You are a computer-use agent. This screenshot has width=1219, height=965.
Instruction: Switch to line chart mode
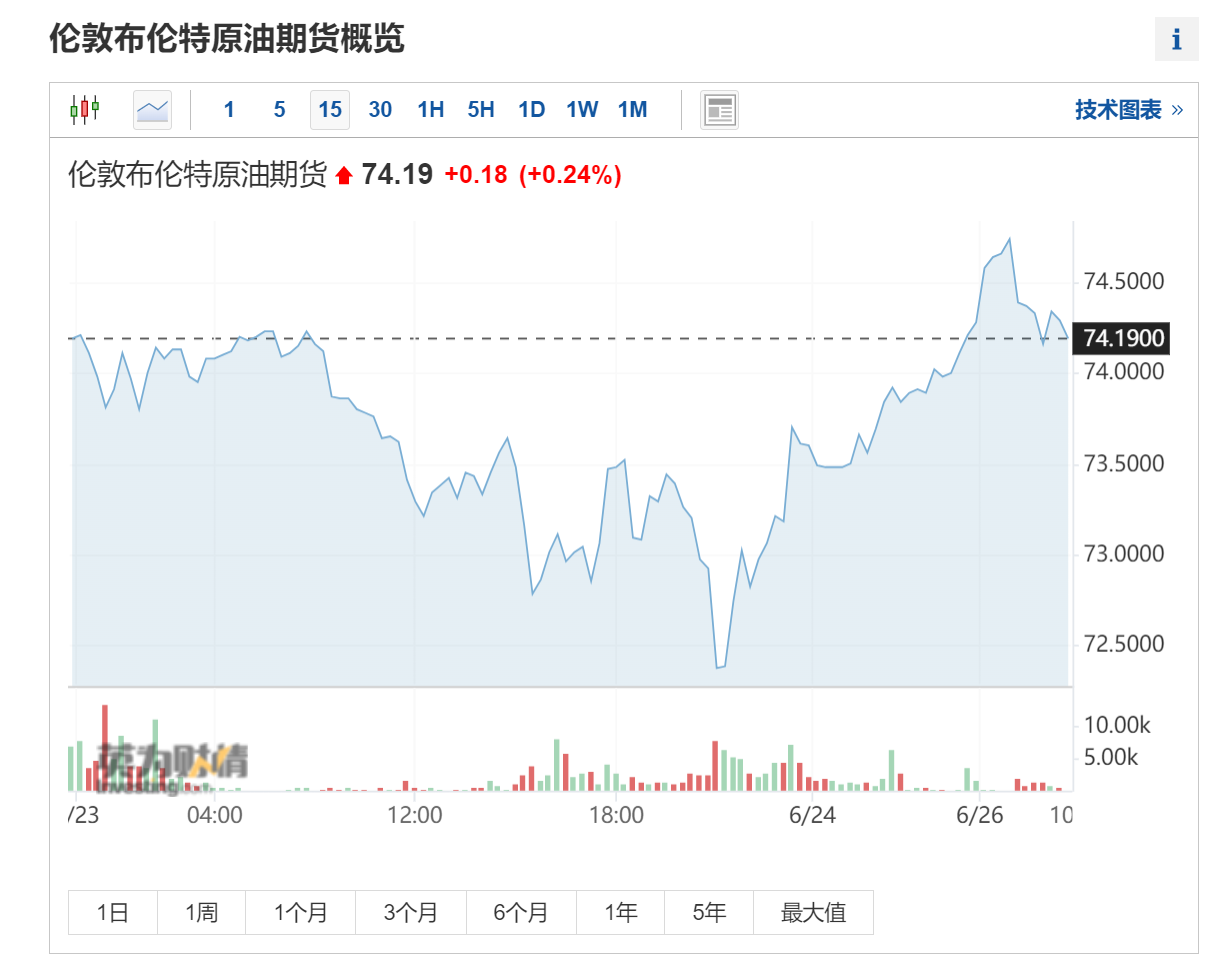coord(152,109)
